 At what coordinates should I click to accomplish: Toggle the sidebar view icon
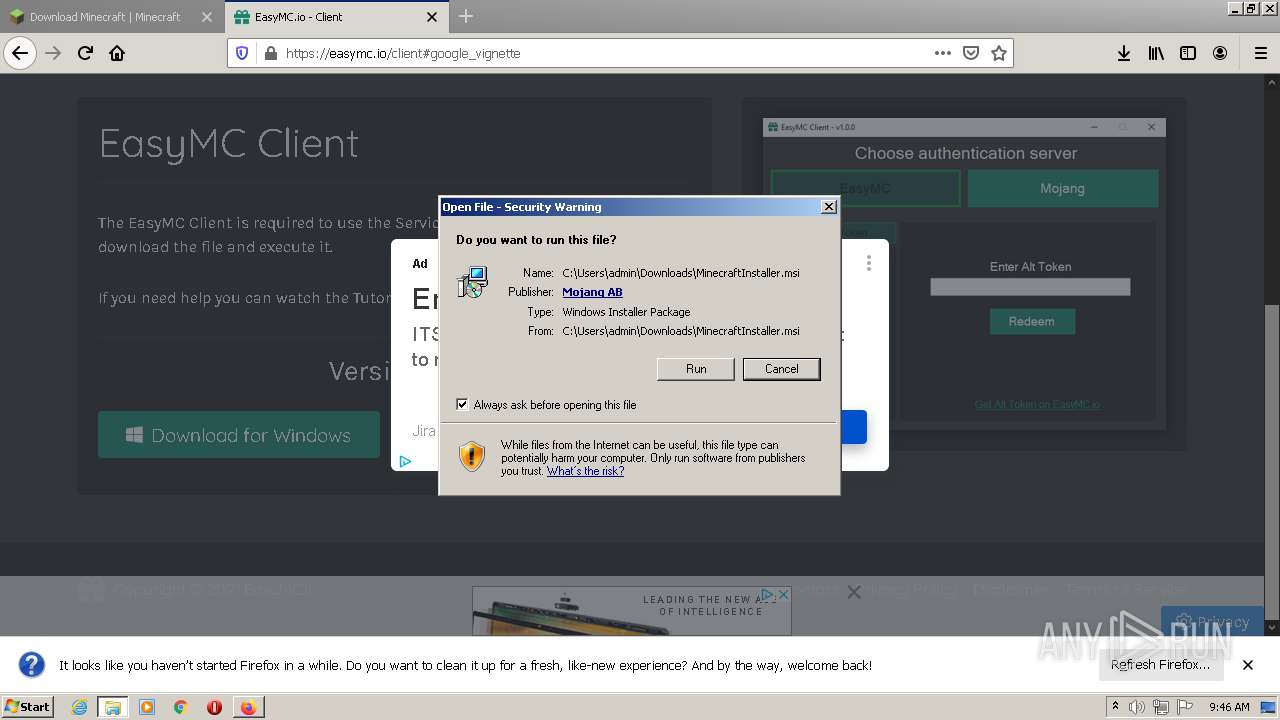(x=1188, y=53)
